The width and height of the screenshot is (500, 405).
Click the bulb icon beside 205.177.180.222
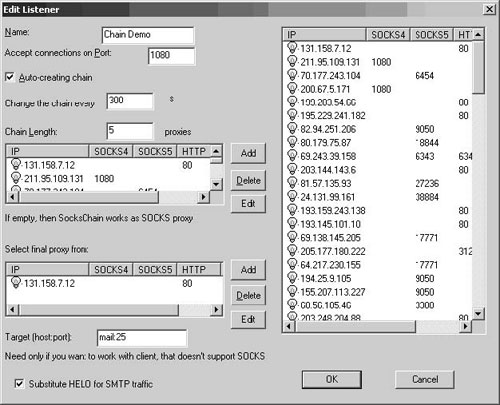pyautogui.click(x=292, y=251)
